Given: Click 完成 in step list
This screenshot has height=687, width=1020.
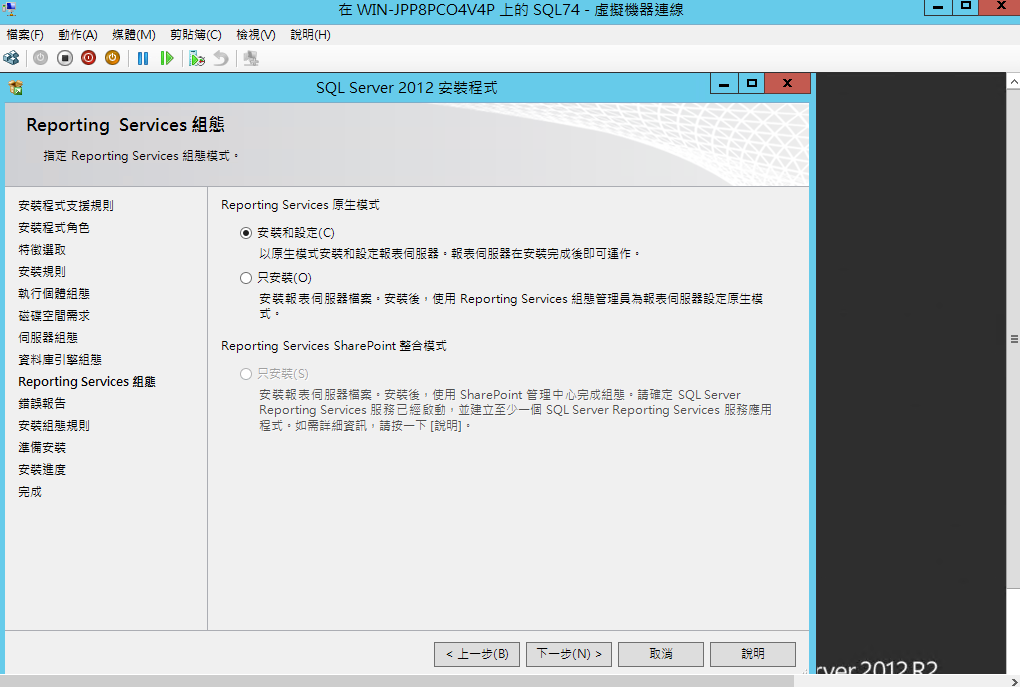Looking at the screenshot, I should [x=30, y=492].
